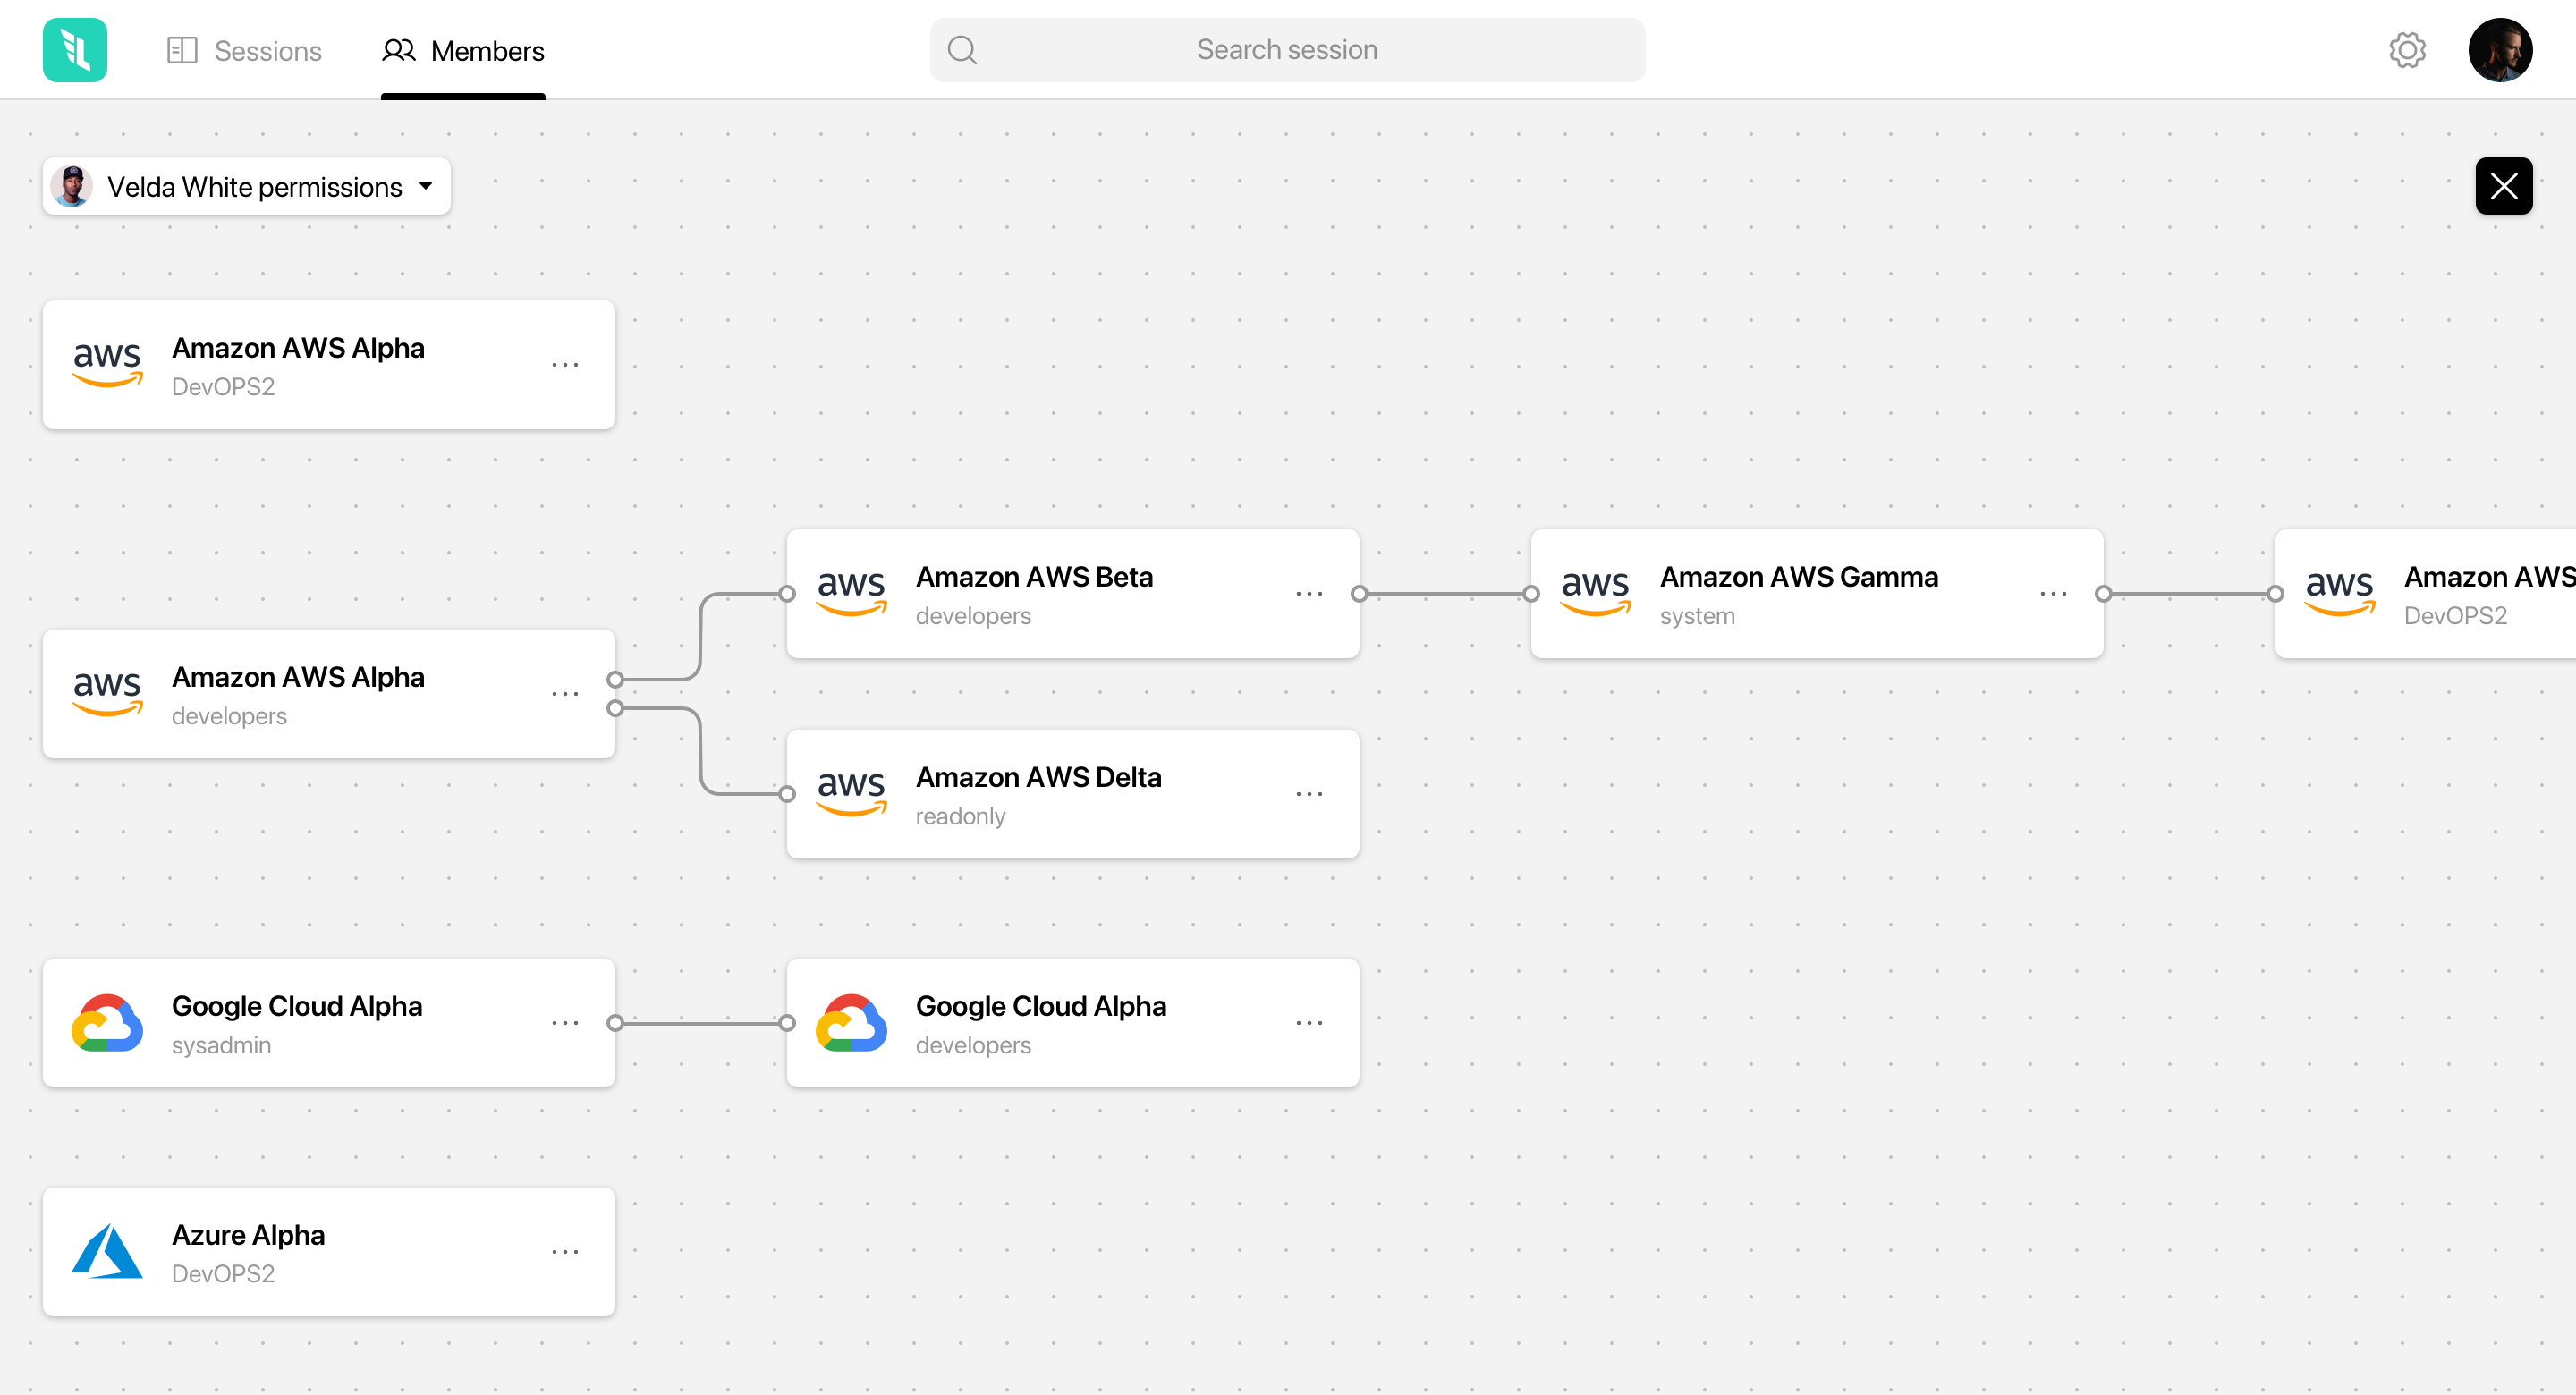Click 'system' role text on Gamma card
2576x1395 pixels.
(1697, 616)
